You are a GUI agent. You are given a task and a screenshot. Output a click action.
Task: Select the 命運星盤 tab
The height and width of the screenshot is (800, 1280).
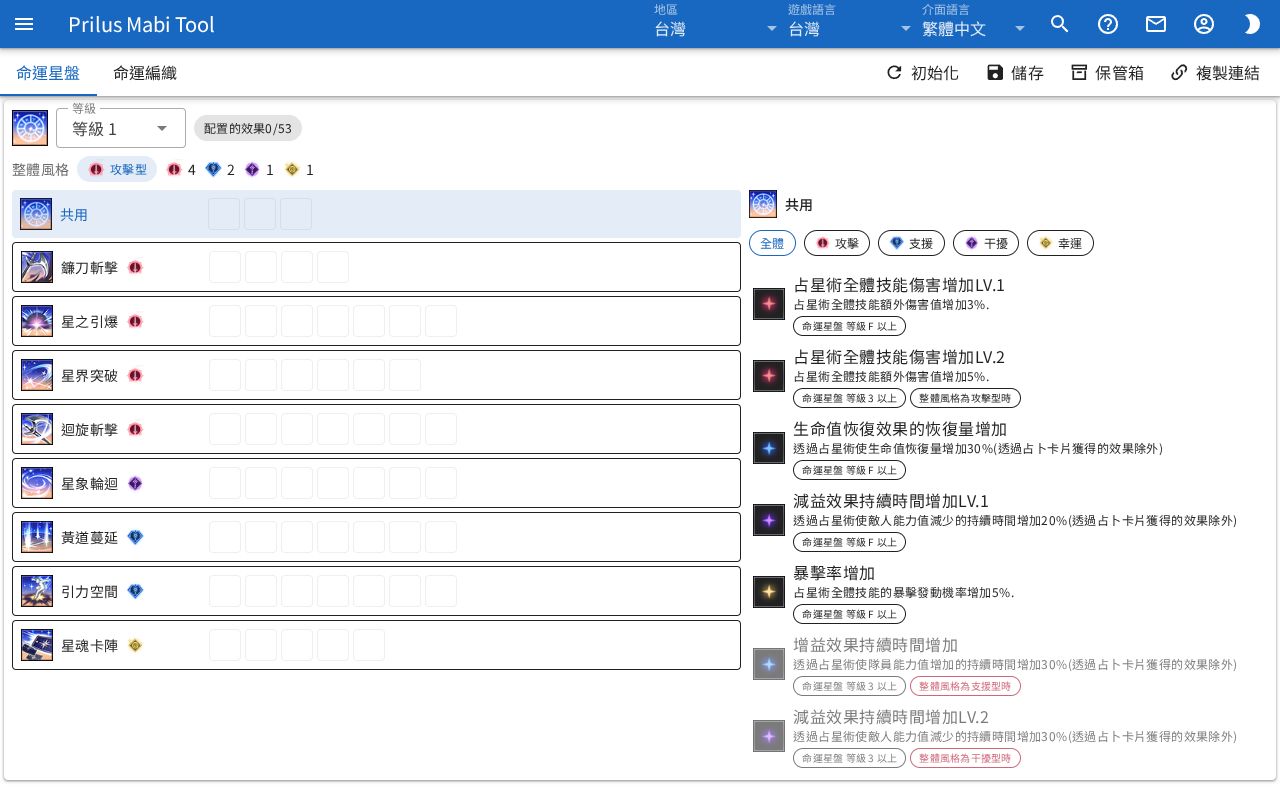click(x=48, y=73)
